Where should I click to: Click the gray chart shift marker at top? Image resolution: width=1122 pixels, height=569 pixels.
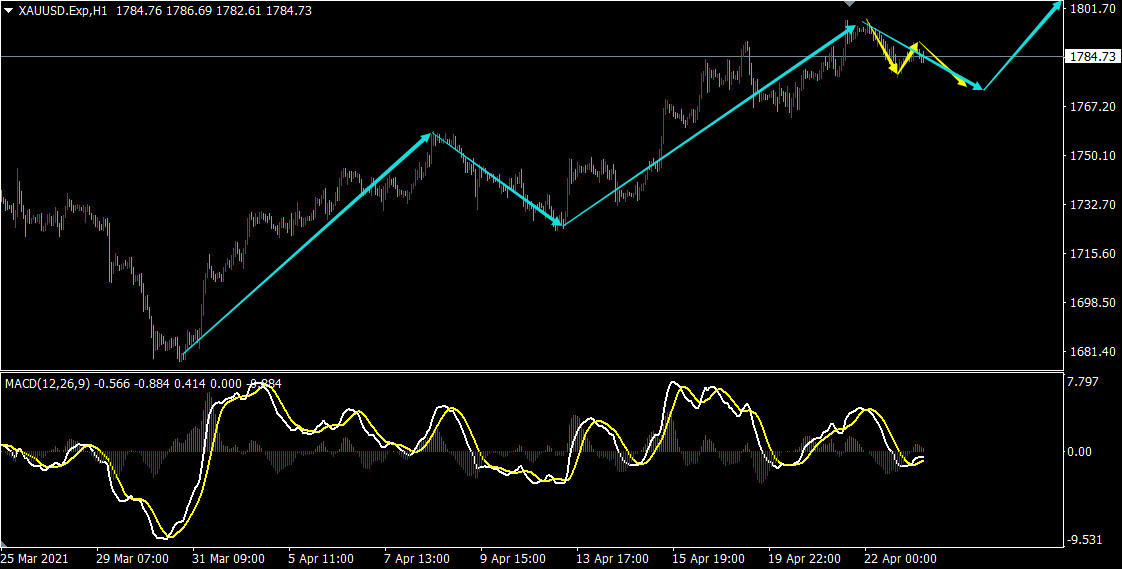pyautogui.click(x=850, y=5)
